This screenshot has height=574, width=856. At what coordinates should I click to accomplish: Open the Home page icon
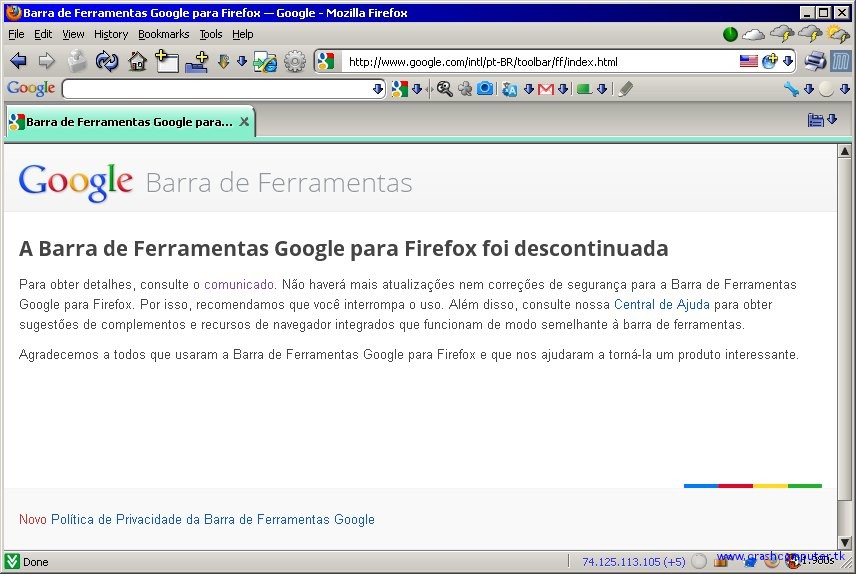tap(137, 61)
